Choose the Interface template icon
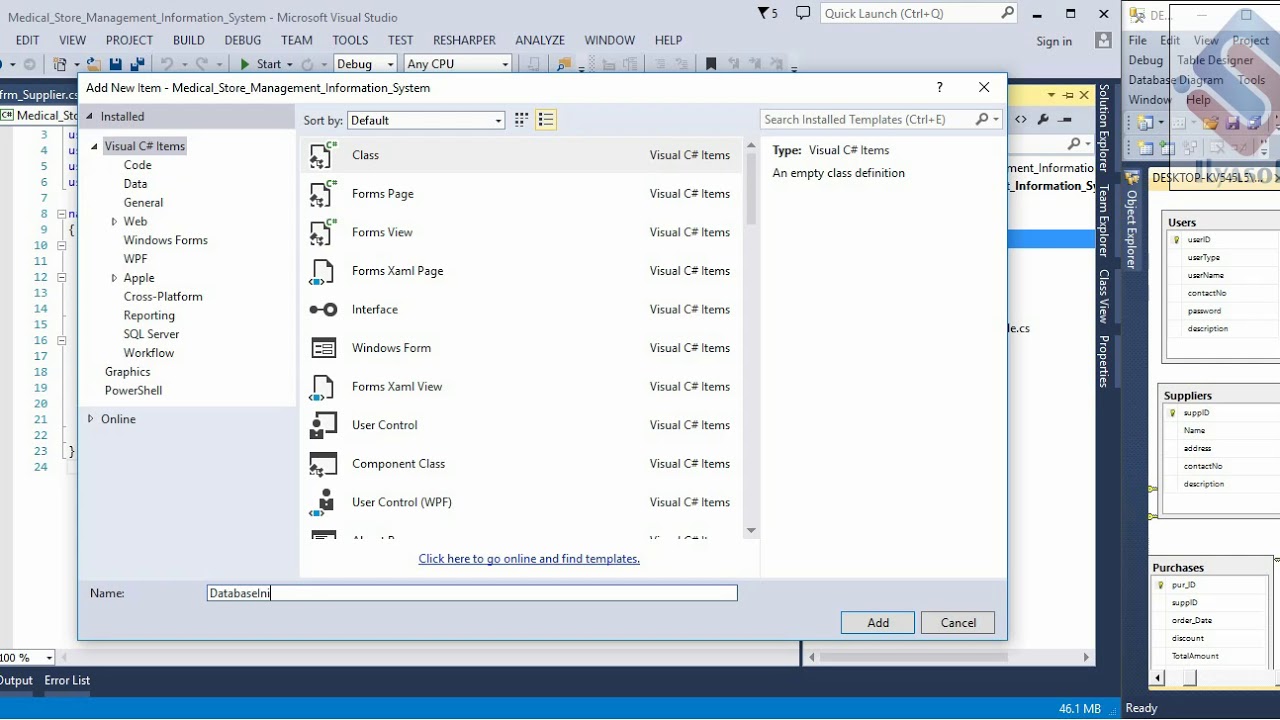 [323, 310]
